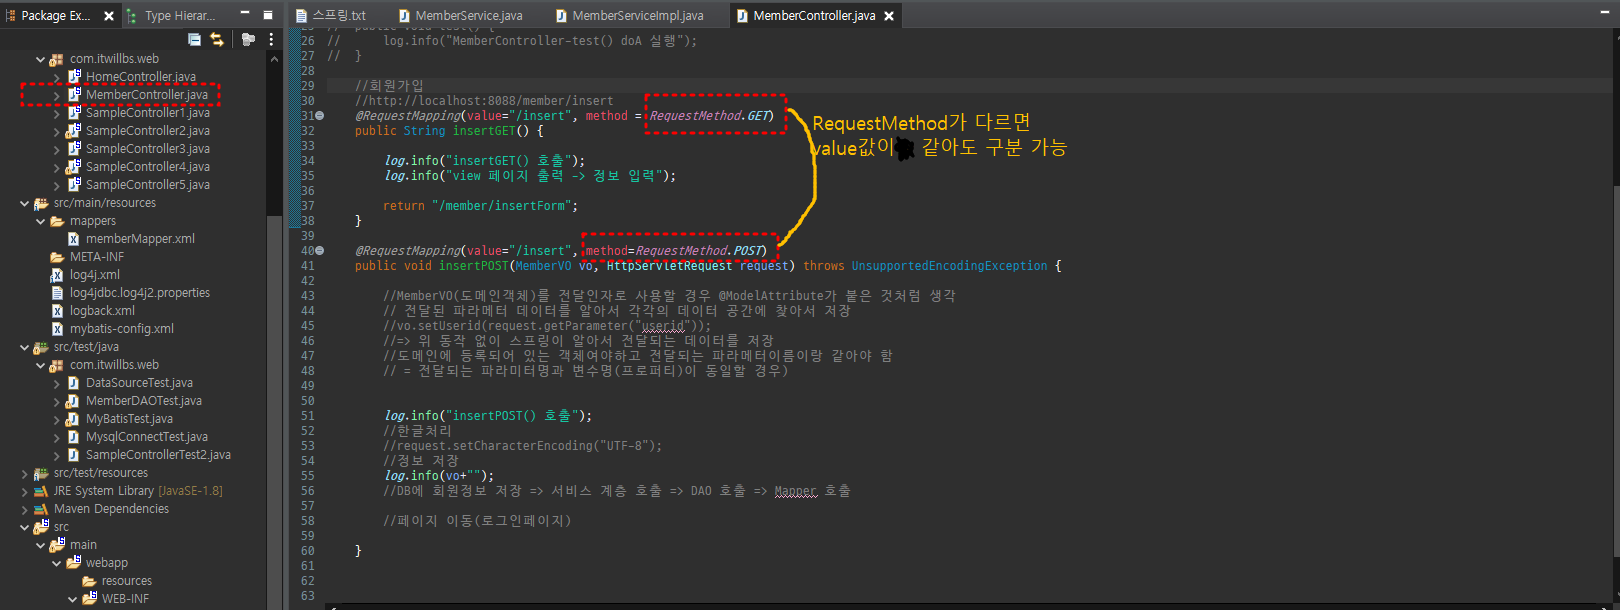Click SampleControllerTest2.java file icon

[73, 455]
